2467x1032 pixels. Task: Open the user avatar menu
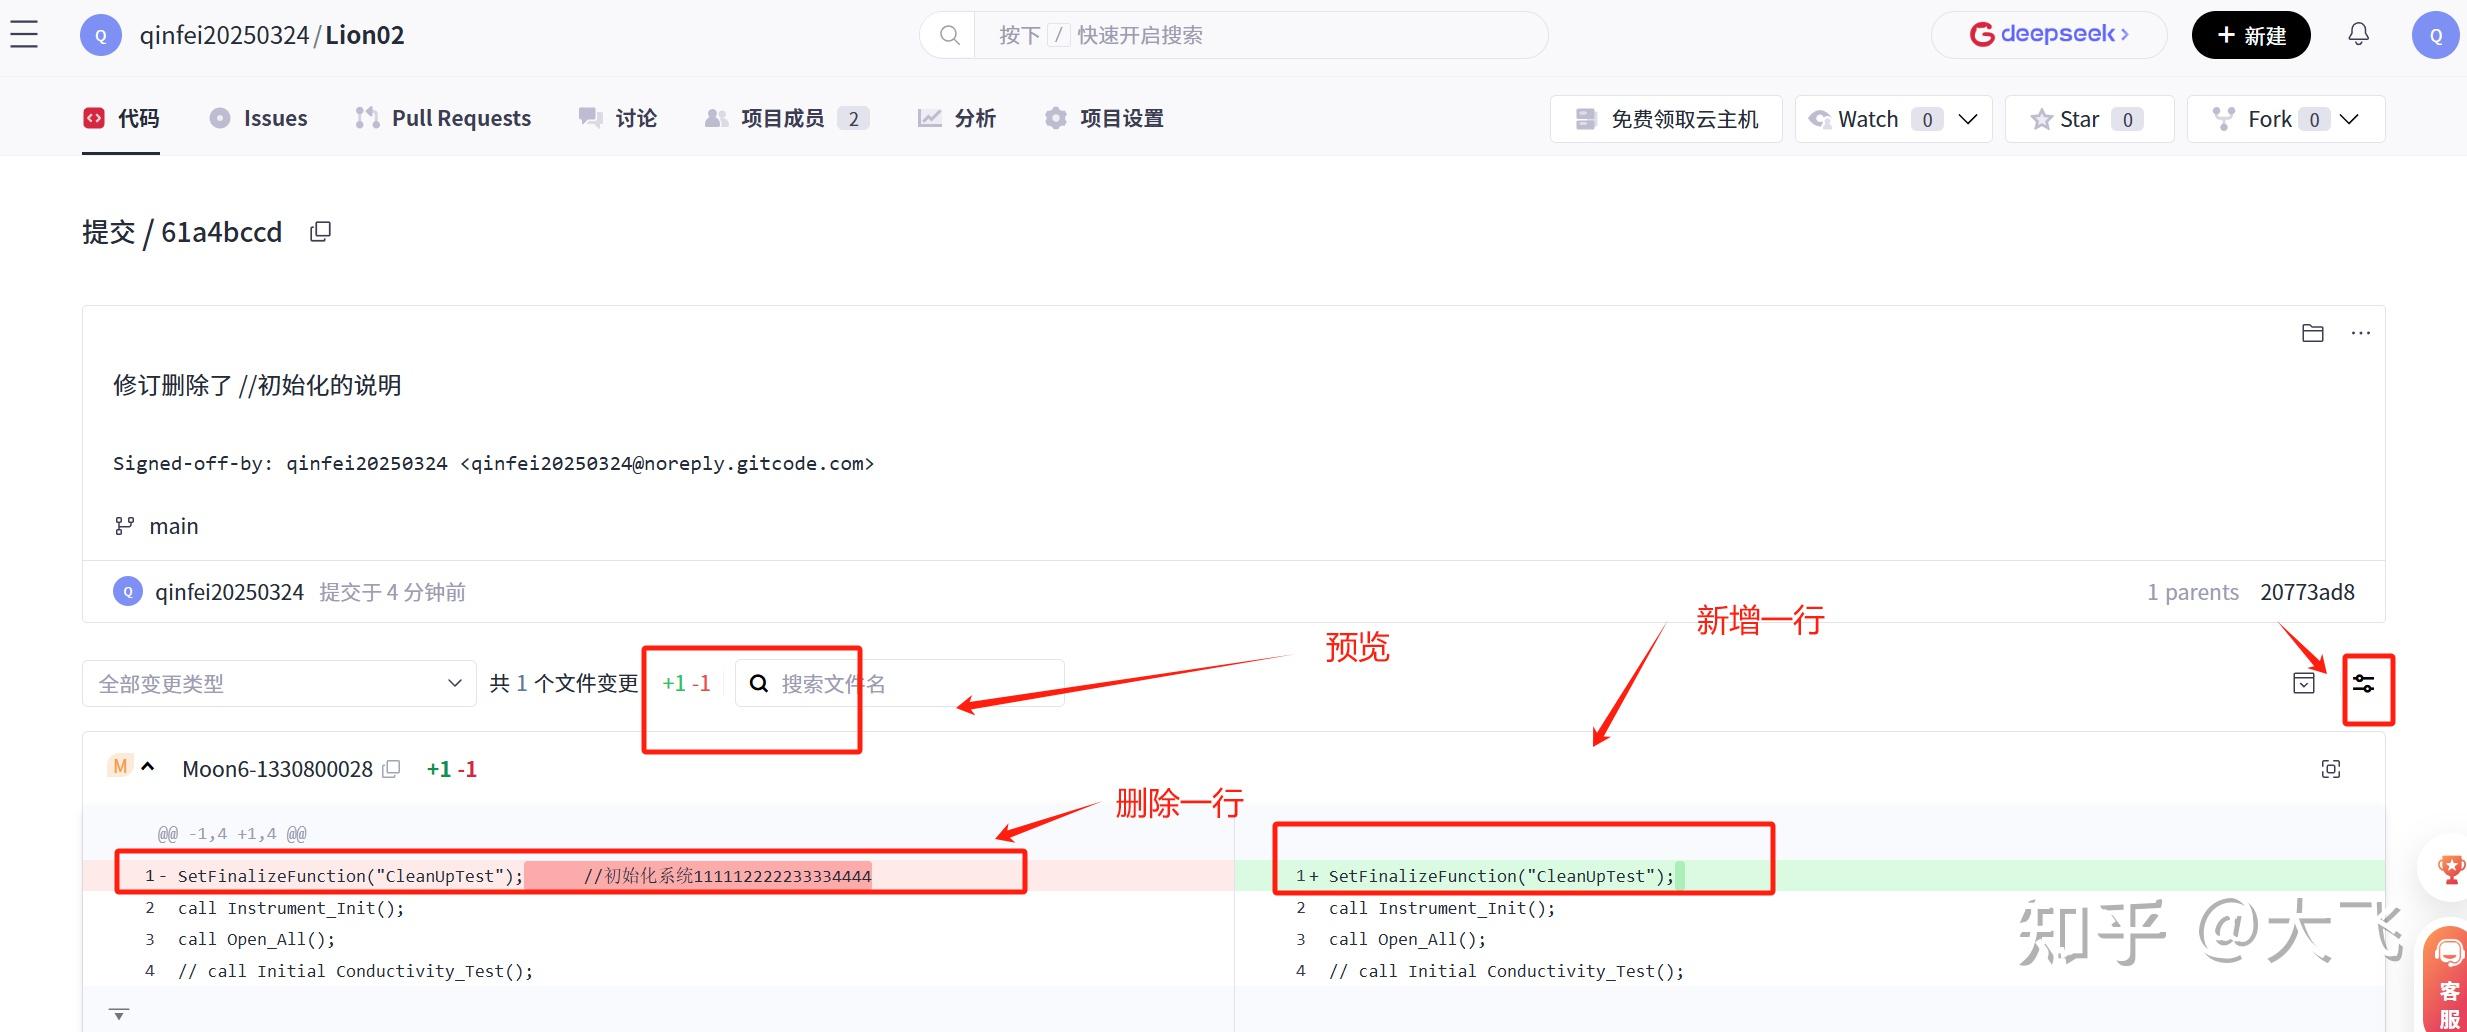click(x=2434, y=34)
